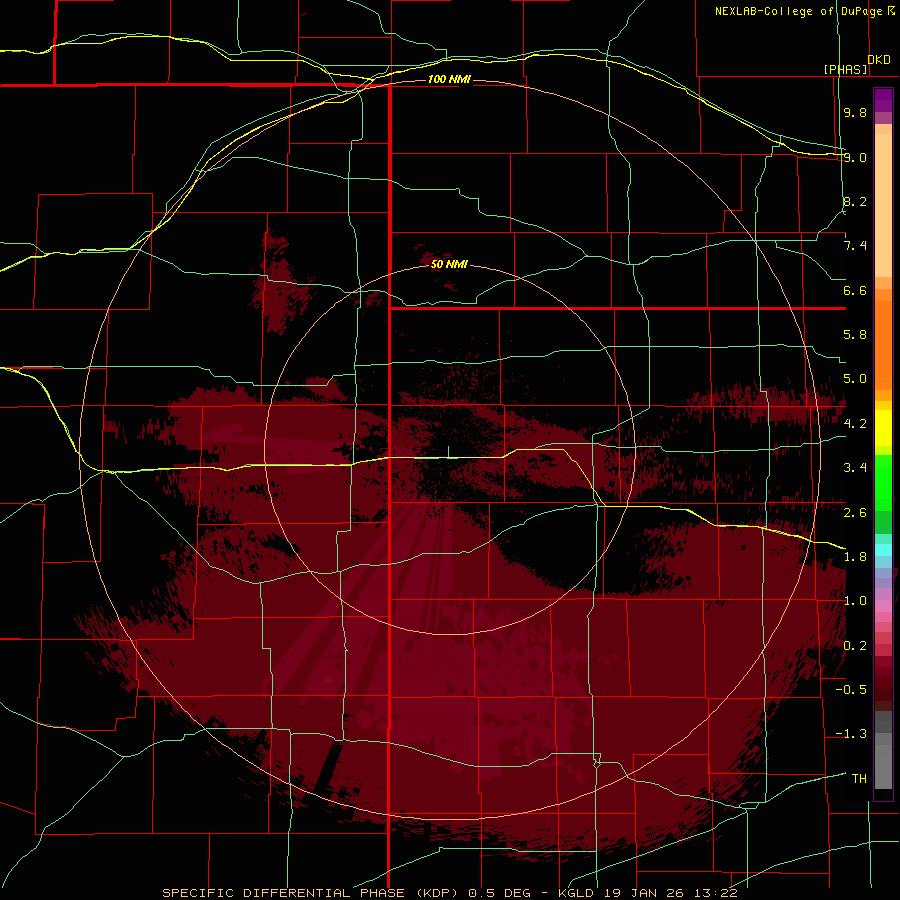This screenshot has width=900, height=900.
Task: Click the 9.0 scale value
Action: coord(855,157)
